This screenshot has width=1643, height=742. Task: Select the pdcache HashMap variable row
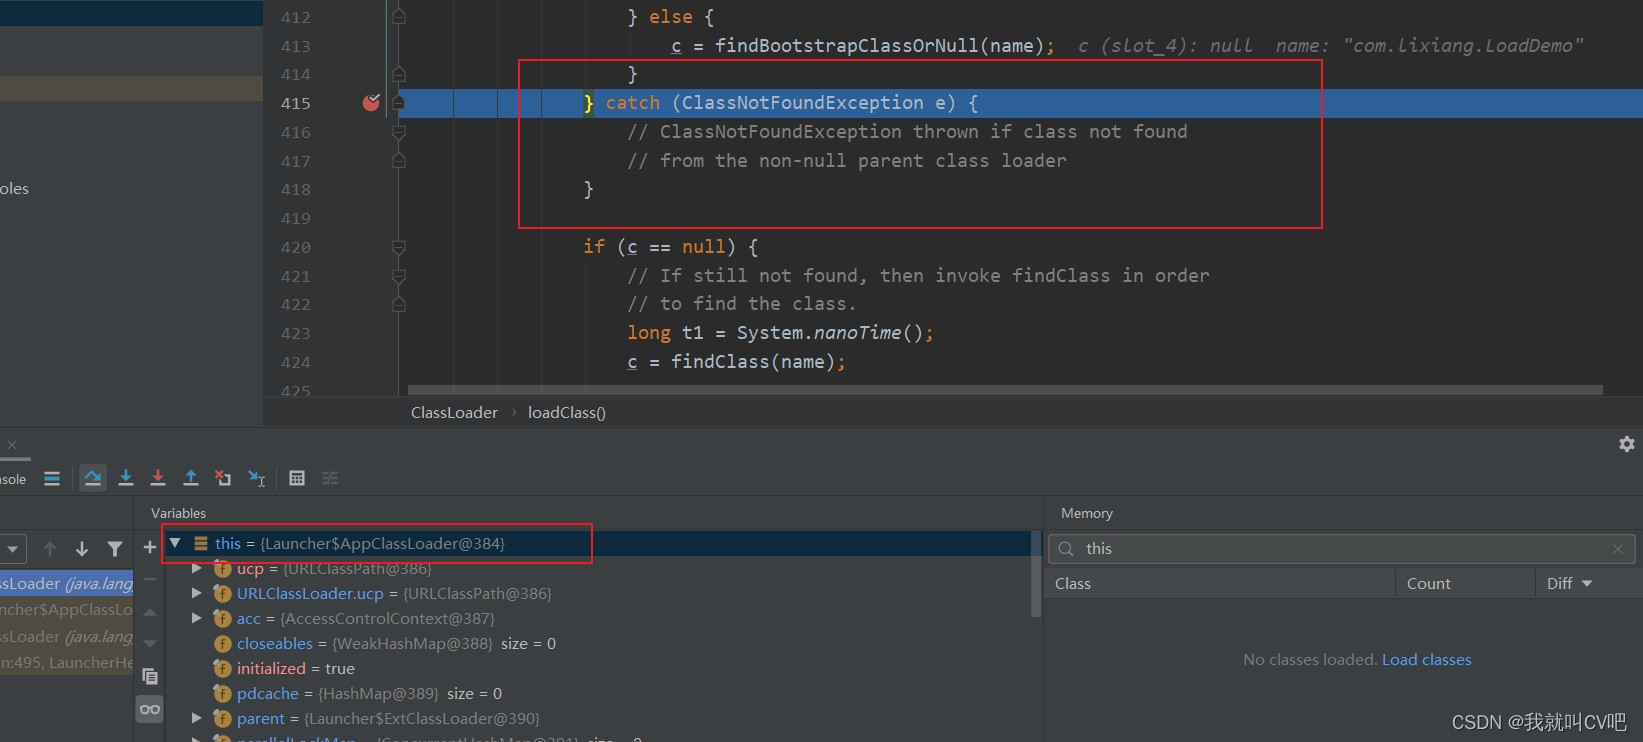click(x=596, y=693)
